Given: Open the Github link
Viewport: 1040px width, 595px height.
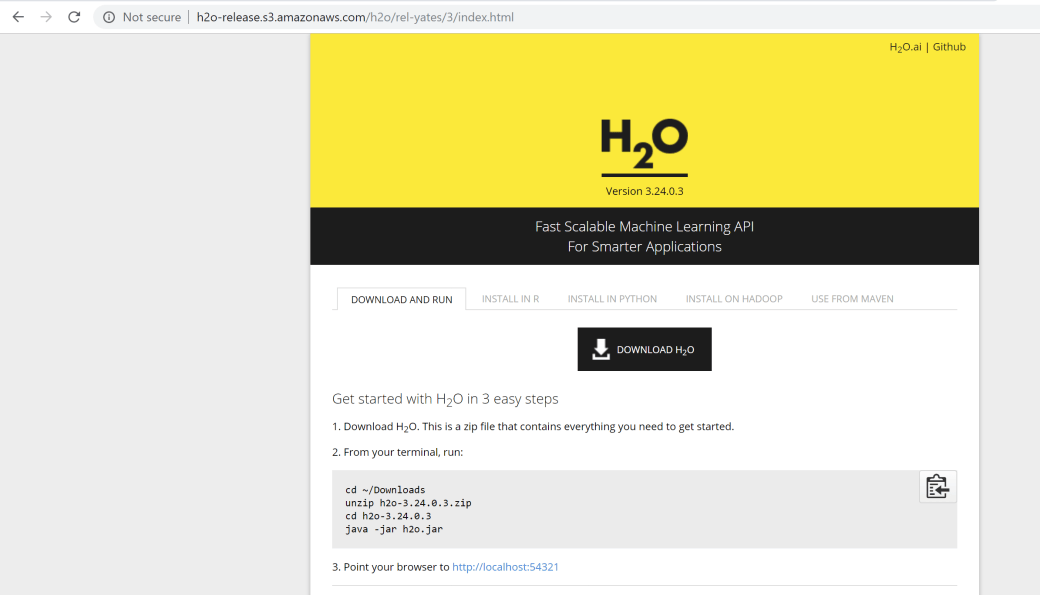Looking at the screenshot, I should [x=949, y=46].
